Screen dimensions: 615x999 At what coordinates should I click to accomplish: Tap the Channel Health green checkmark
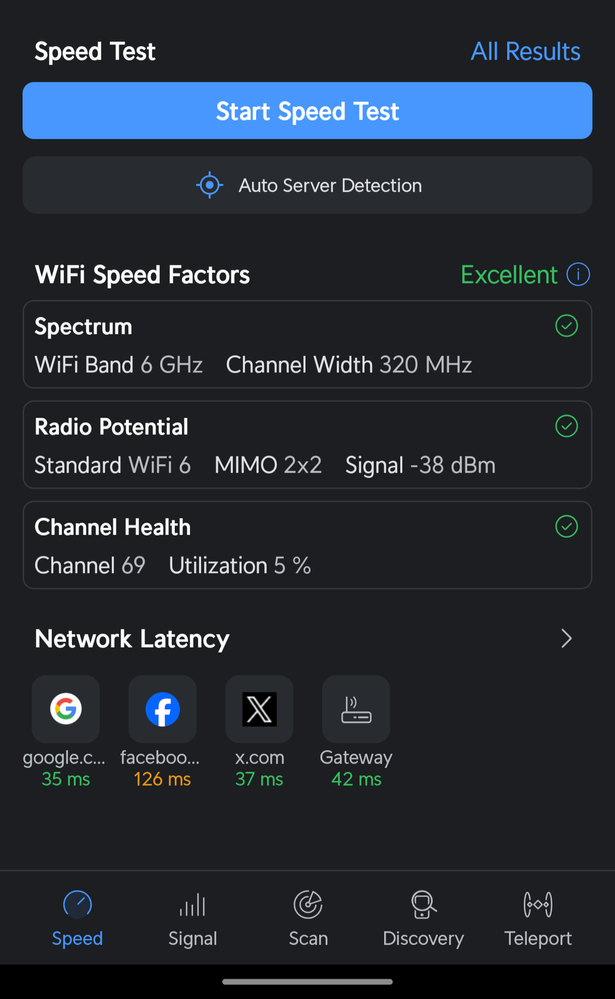click(x=566, y=527)
